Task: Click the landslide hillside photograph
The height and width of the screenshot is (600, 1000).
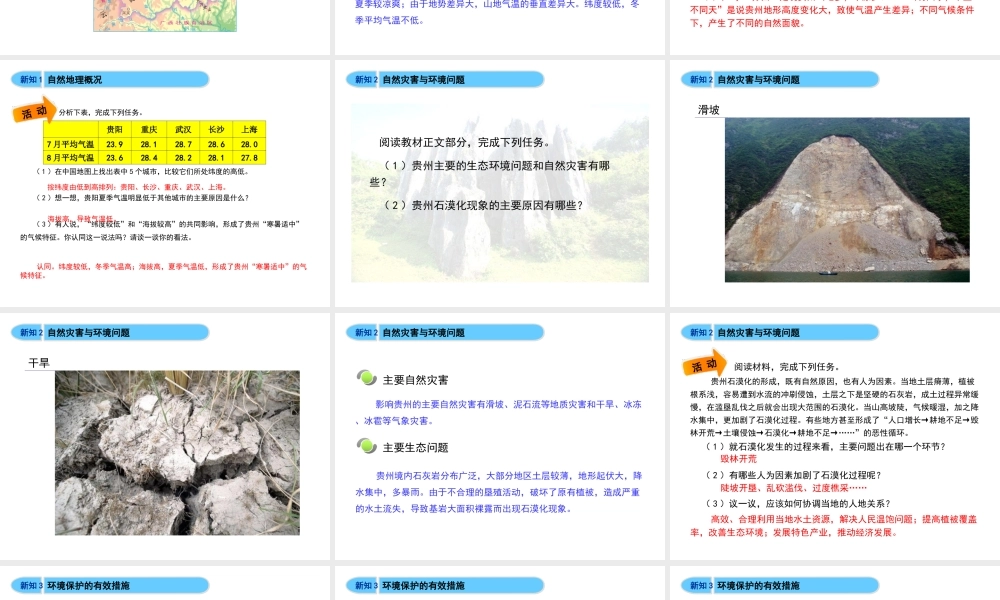Action: 847,200
